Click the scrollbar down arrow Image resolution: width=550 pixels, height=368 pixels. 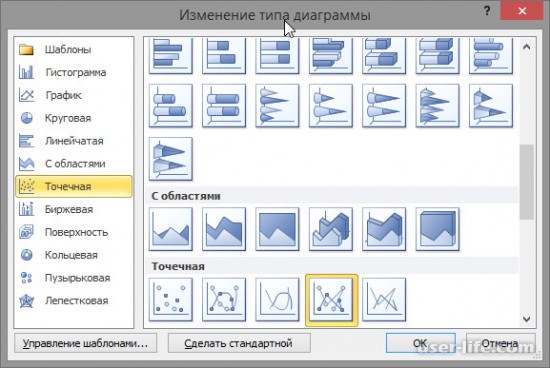[x=526, y=319]
